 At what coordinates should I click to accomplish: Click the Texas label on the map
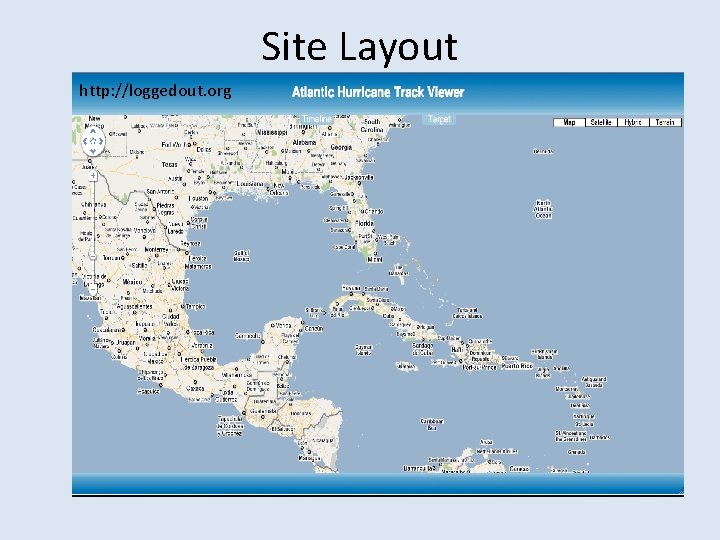pos(169,164)
